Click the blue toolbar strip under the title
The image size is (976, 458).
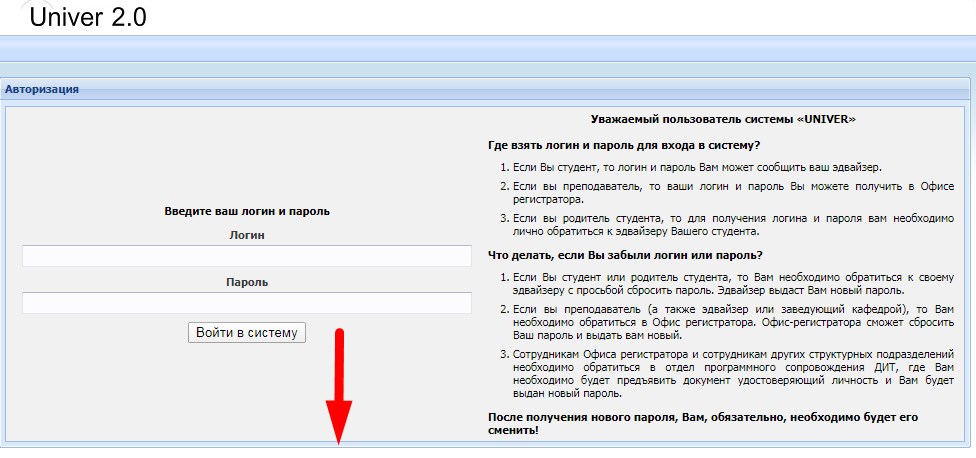tap(488, 49)
